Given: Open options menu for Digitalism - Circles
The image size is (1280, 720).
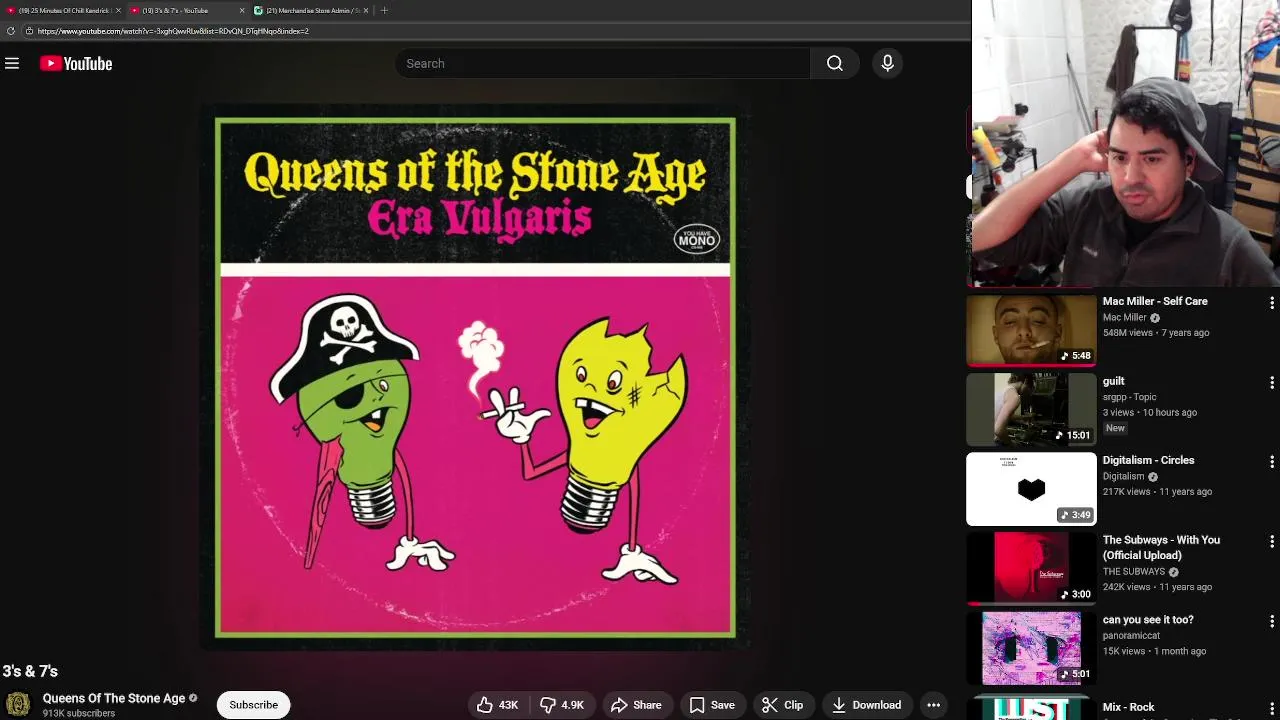Looking at the screenshot, I should pyautogui.click(x=1271, y=462).
